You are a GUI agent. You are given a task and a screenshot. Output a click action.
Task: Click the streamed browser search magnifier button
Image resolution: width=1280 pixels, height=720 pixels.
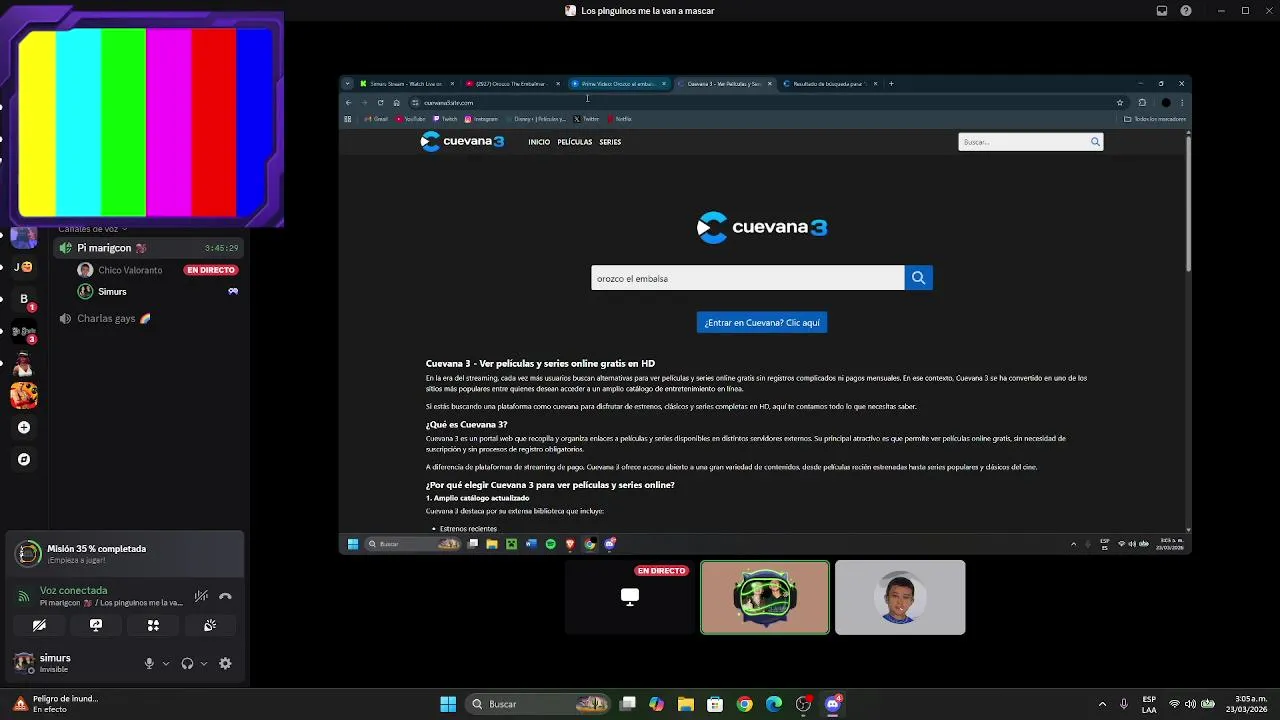[919, 278]
